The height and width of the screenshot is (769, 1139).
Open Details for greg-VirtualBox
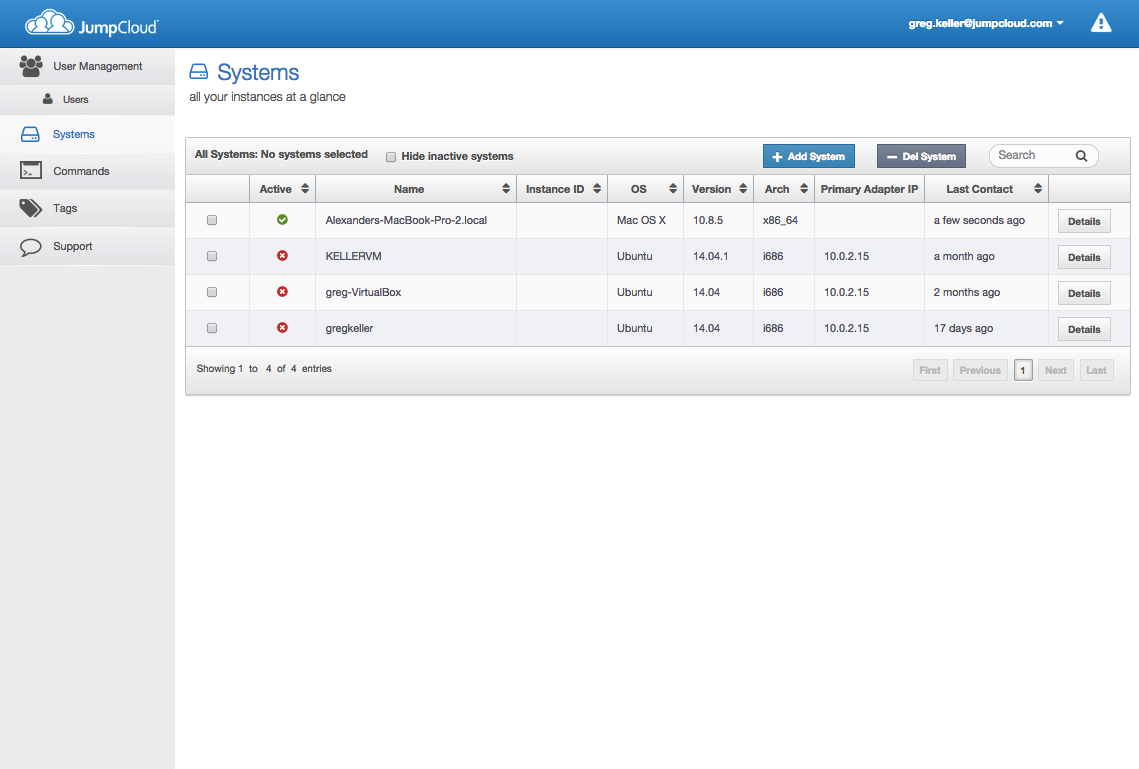tap(1084, 293)
